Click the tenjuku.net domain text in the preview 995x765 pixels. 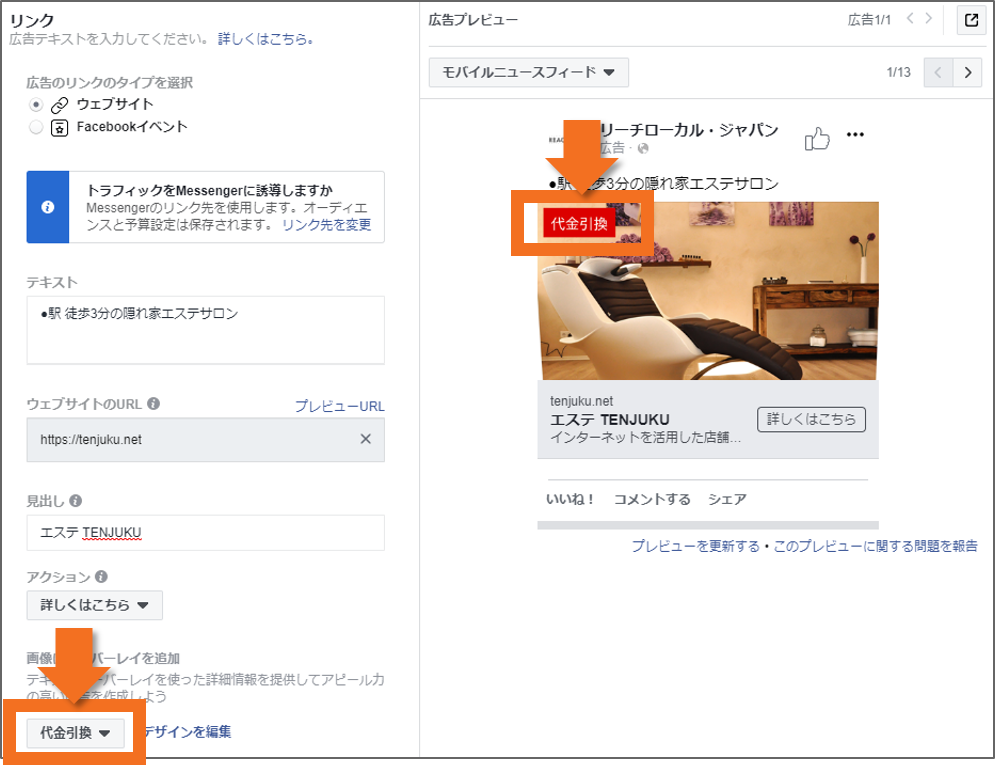(581, 401)
